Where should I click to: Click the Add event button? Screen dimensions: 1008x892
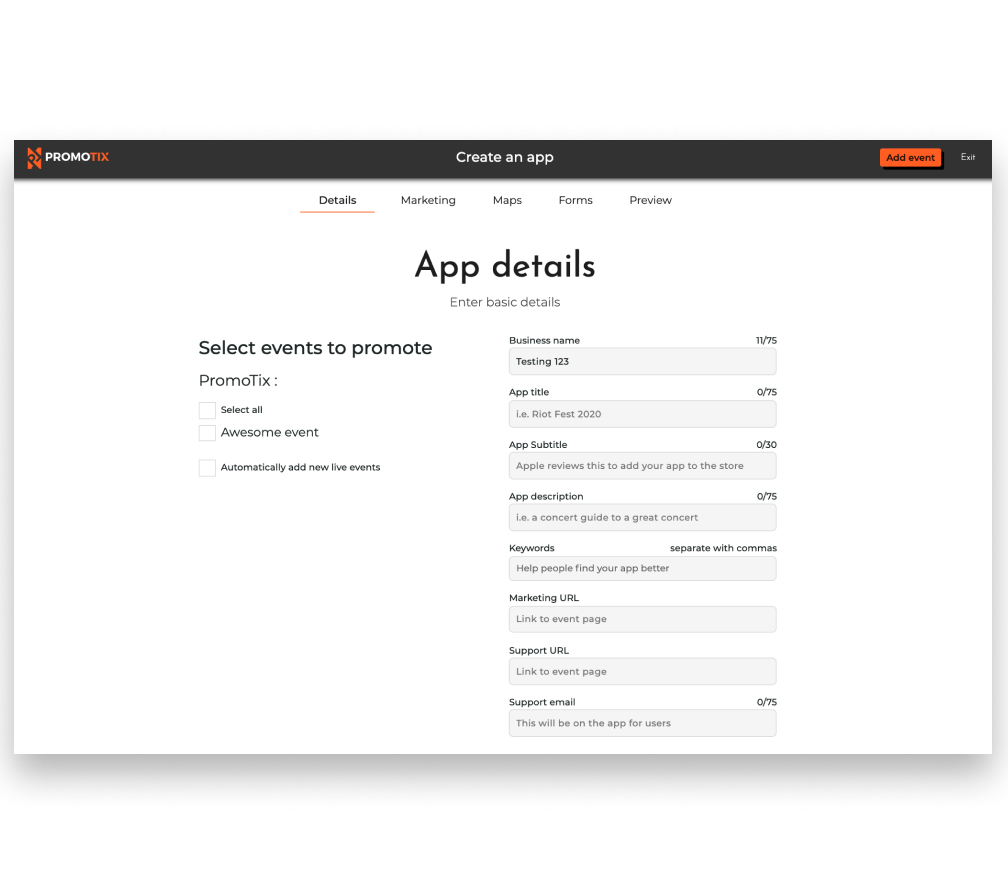[910, 157]
